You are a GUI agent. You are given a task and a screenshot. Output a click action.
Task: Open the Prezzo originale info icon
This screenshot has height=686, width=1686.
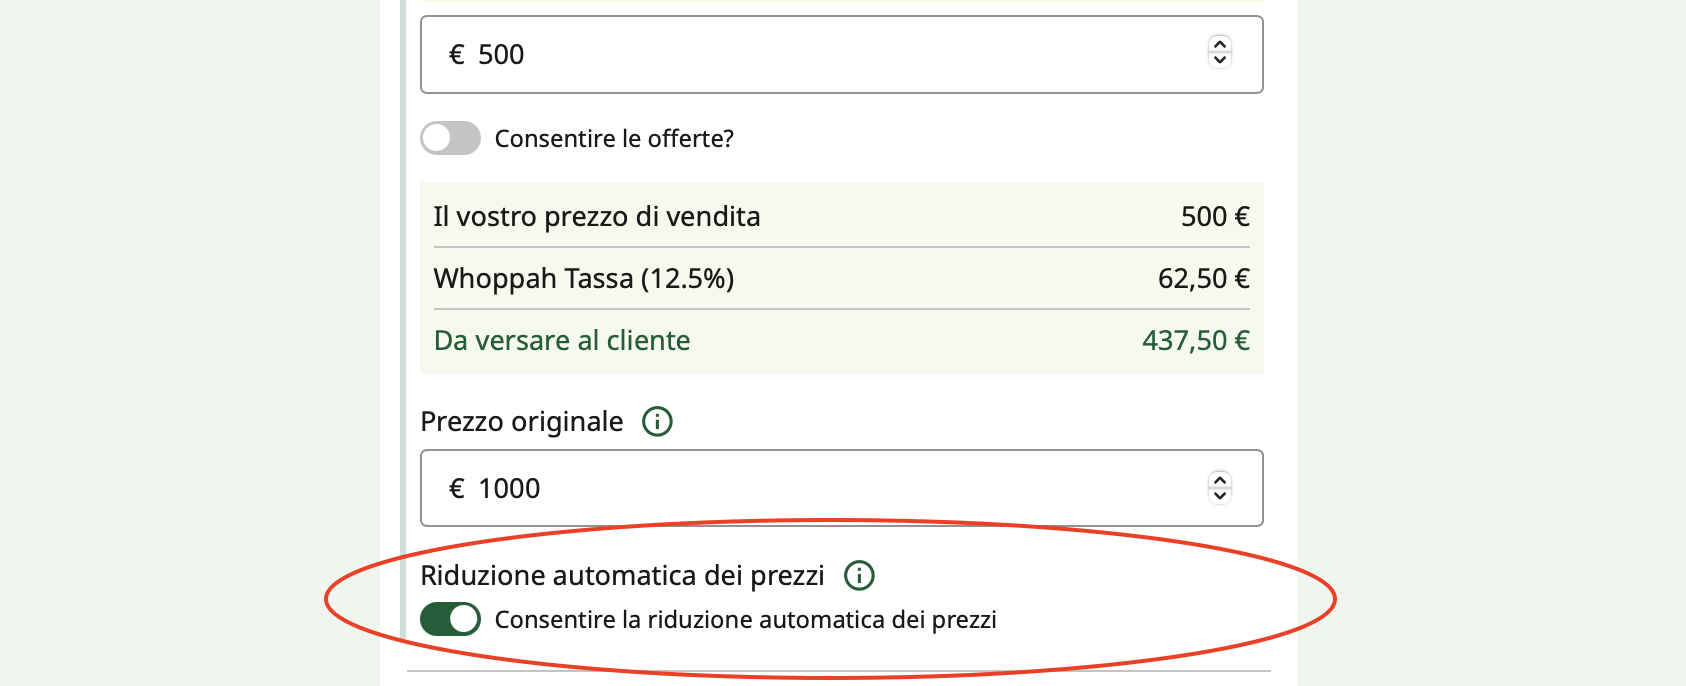[657, 421]
